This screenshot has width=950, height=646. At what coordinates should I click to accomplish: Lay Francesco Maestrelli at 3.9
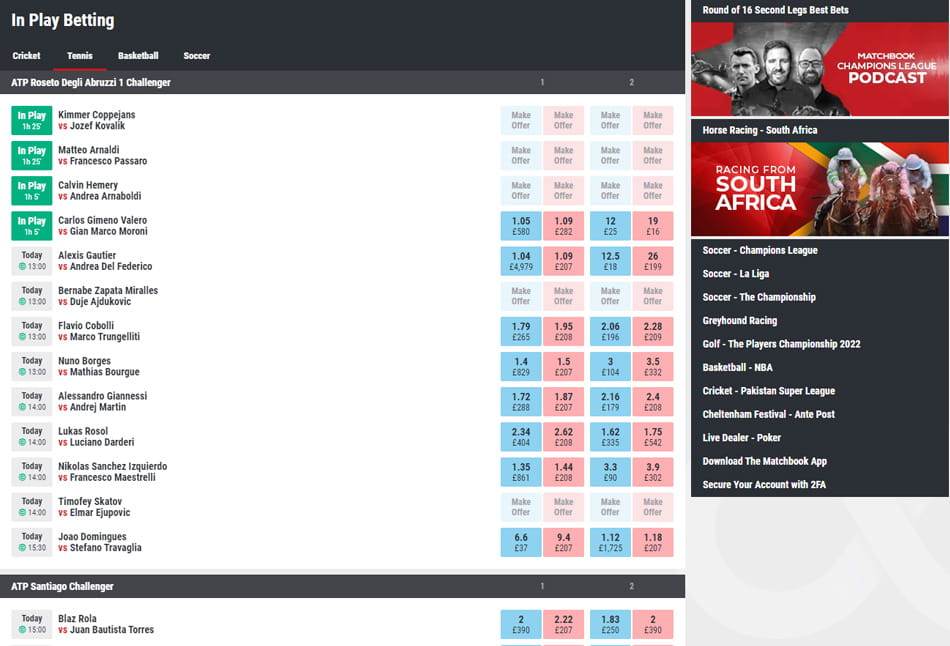pyautogui.click(x=653, y=471)
